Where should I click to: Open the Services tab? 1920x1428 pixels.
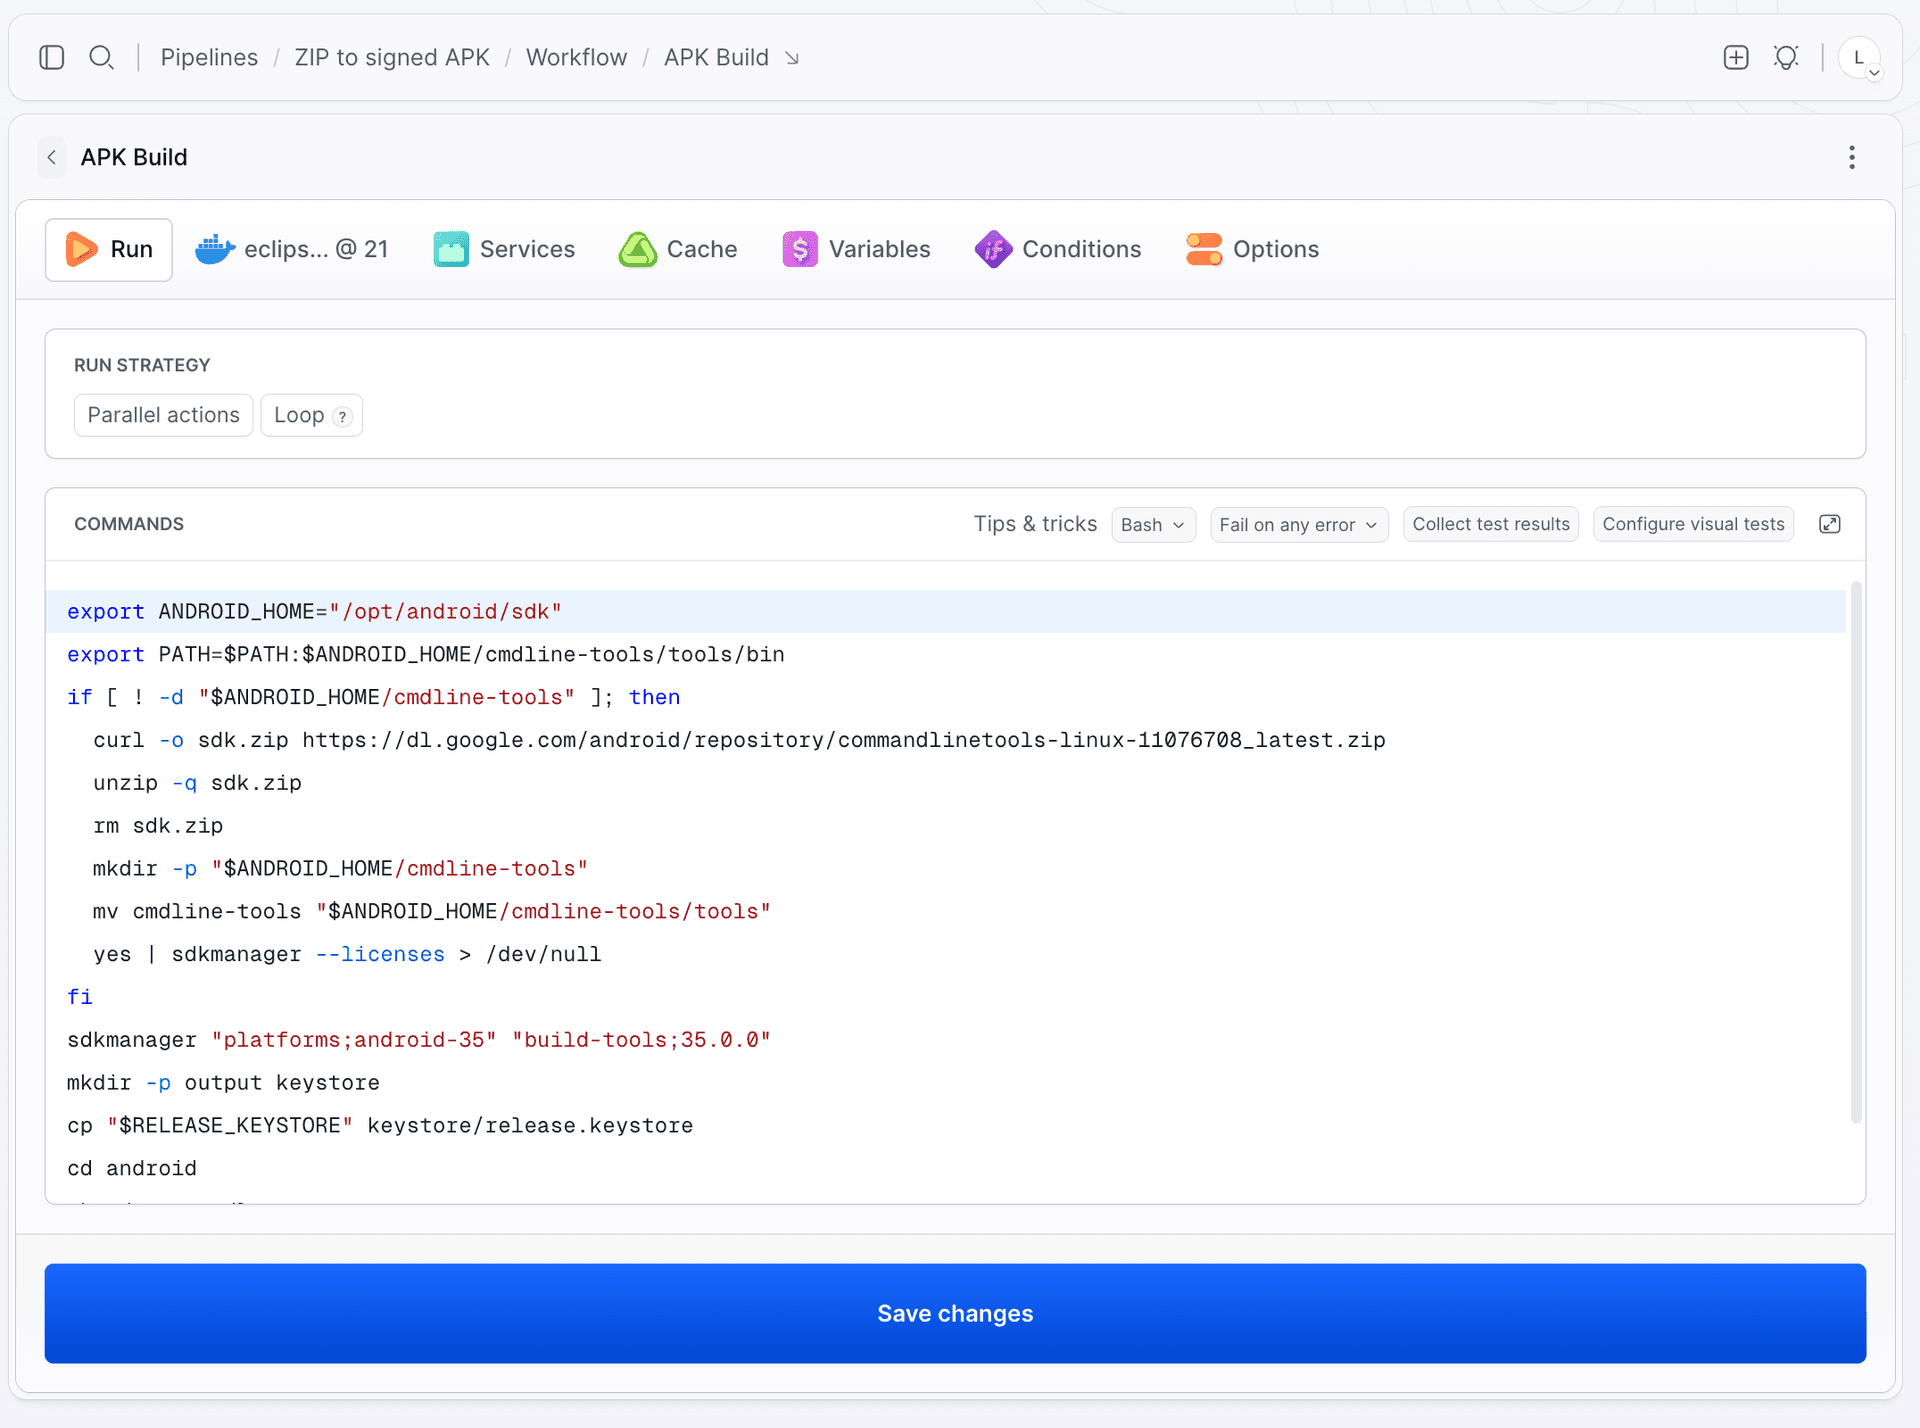coord(504,250)
